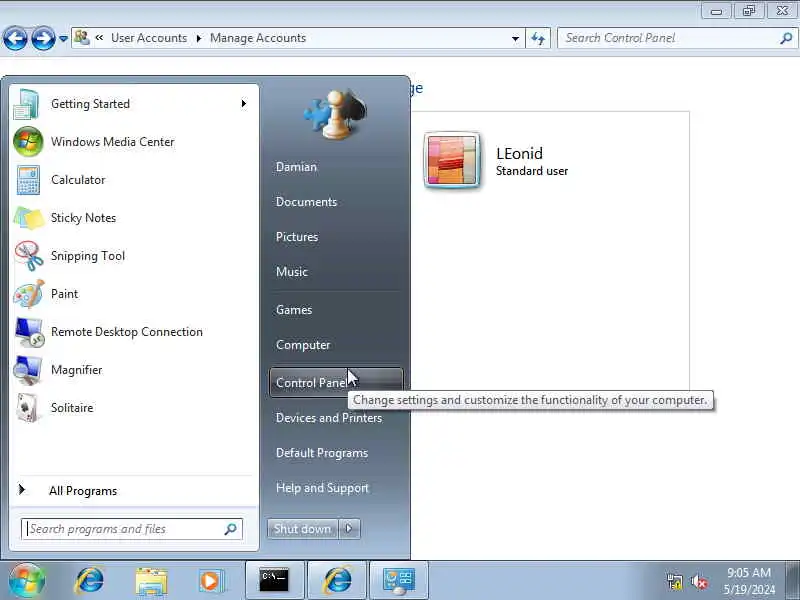Click User Accounts breadcrumb

149,38
